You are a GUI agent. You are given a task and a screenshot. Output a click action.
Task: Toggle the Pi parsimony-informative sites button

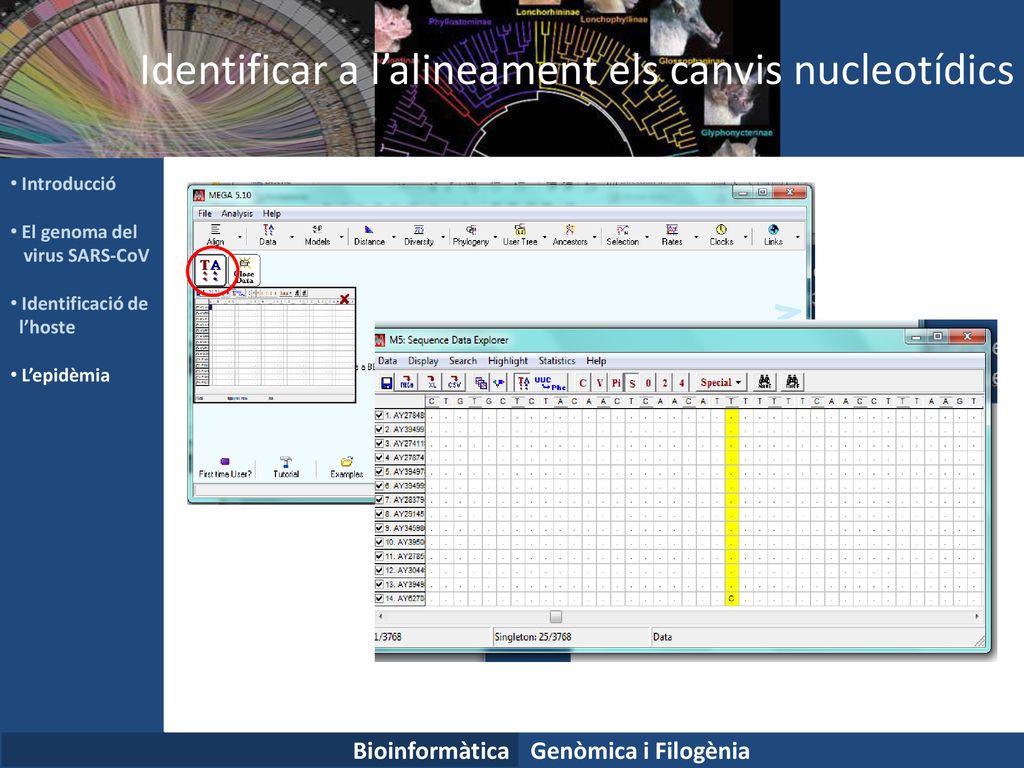616,383
